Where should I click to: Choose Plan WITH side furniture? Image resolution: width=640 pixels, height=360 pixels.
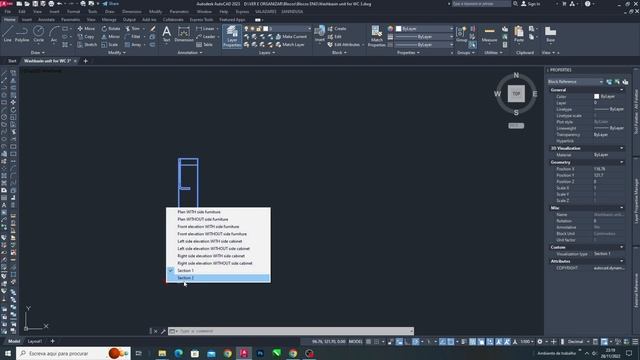(218, 212)
